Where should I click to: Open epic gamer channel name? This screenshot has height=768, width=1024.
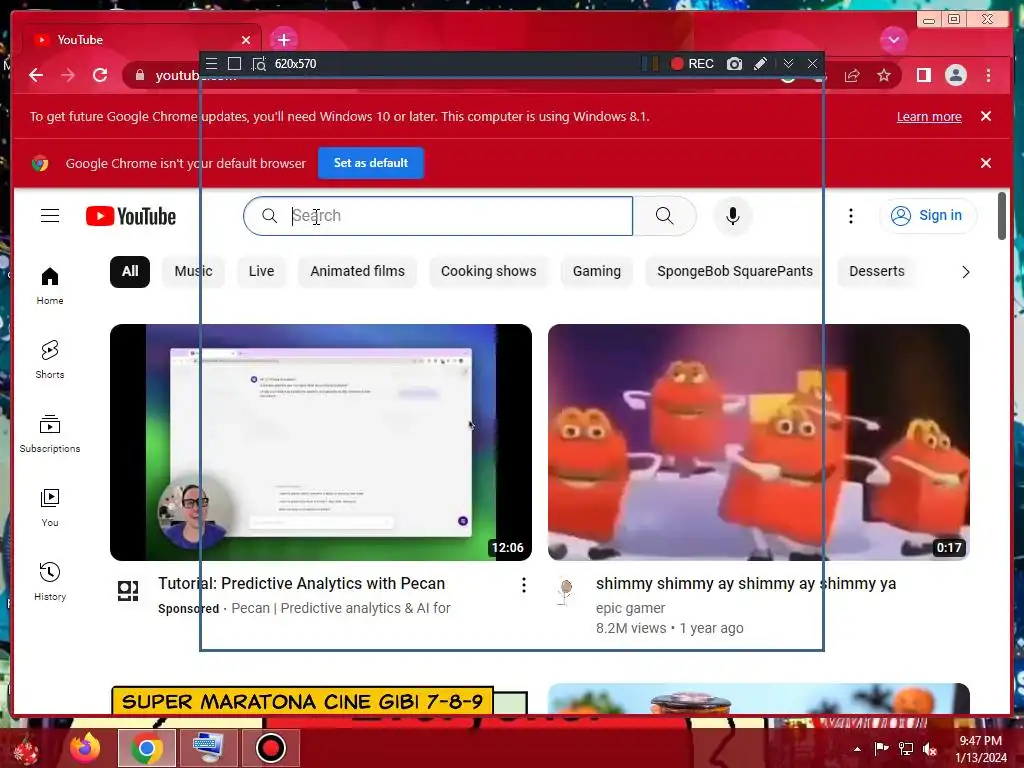click(x=630, y=608)
